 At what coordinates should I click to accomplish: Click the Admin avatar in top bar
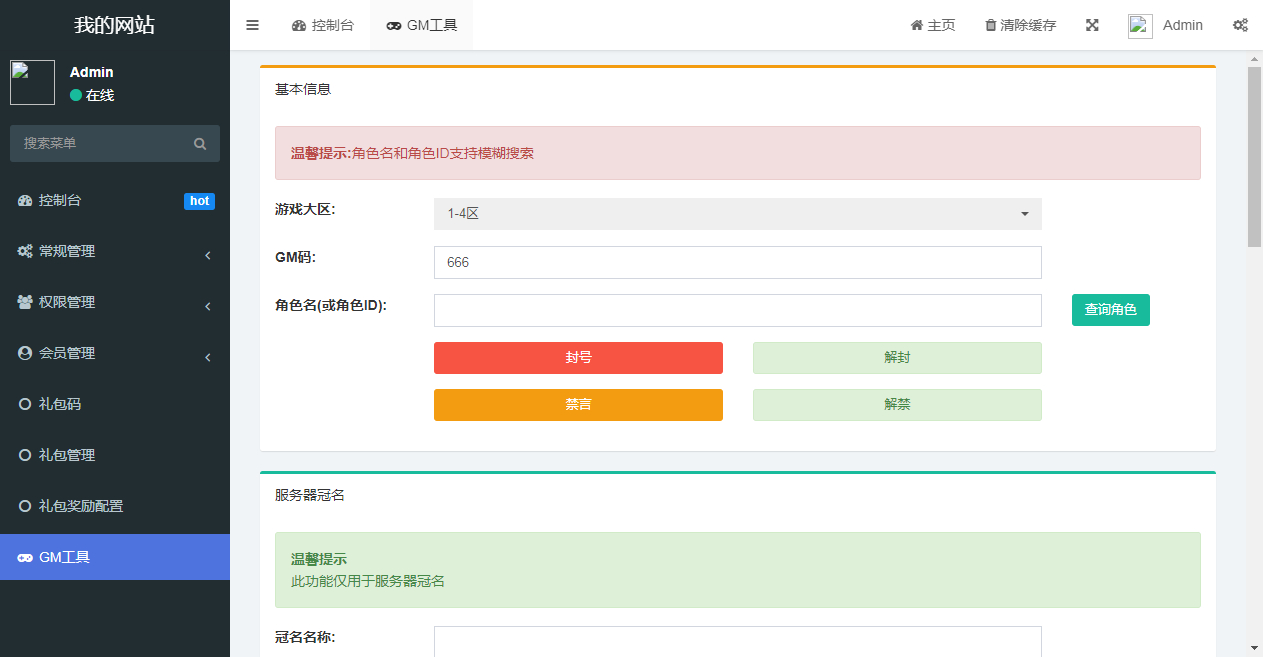click(1140, 26)
